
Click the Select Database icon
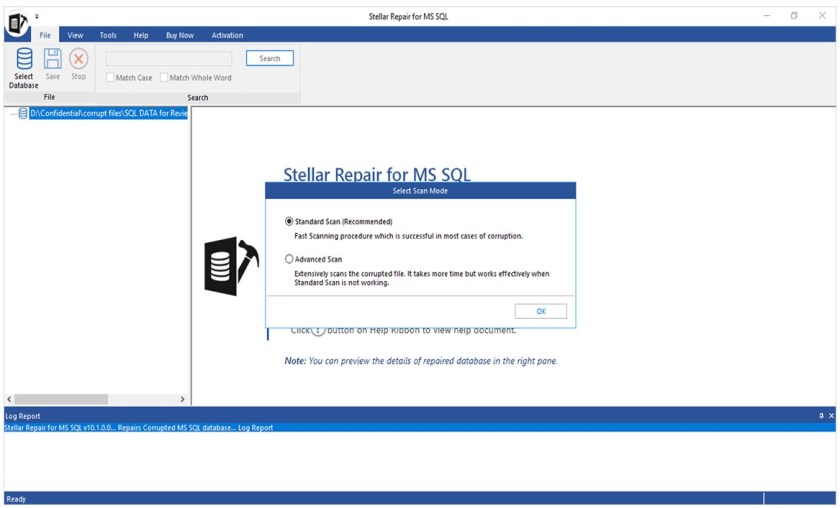[24, 60]
